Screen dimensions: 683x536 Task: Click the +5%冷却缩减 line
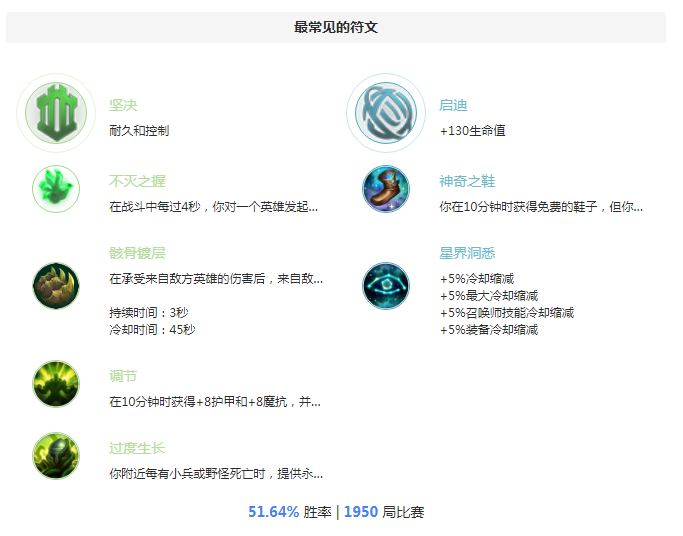[x=477, y=279]
